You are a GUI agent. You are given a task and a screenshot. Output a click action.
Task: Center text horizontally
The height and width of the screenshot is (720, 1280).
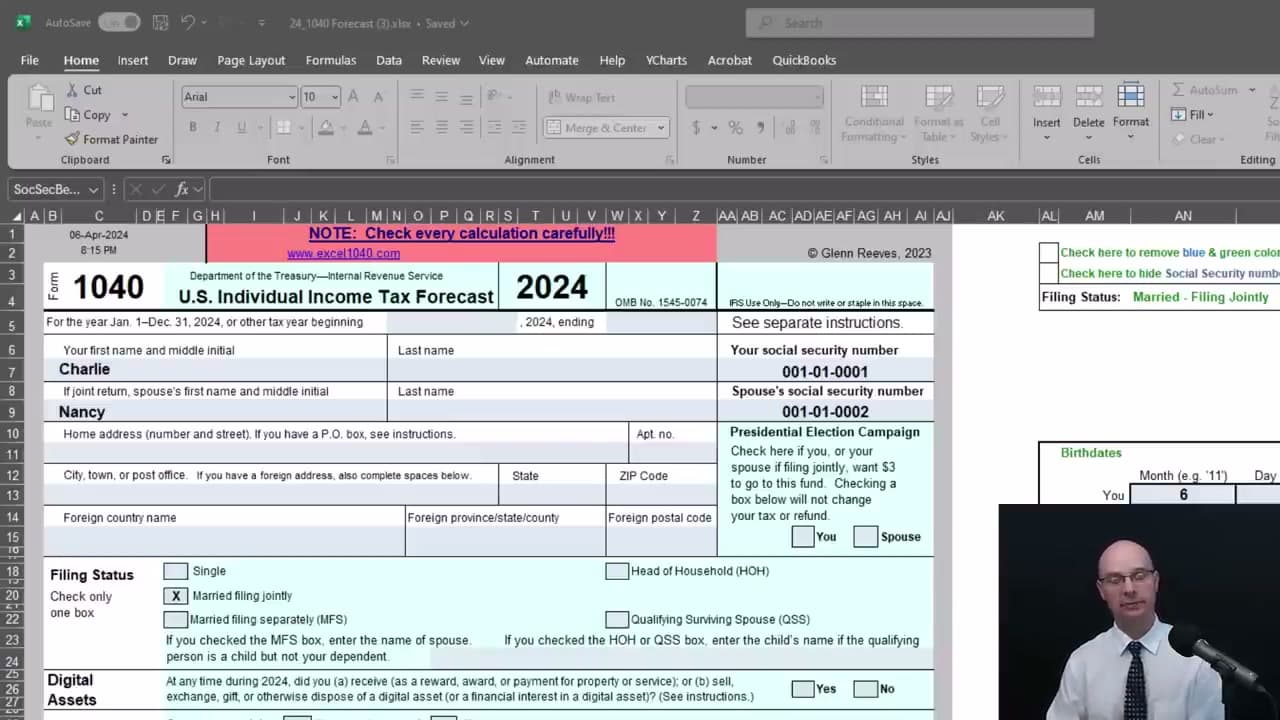pos(441,127)
